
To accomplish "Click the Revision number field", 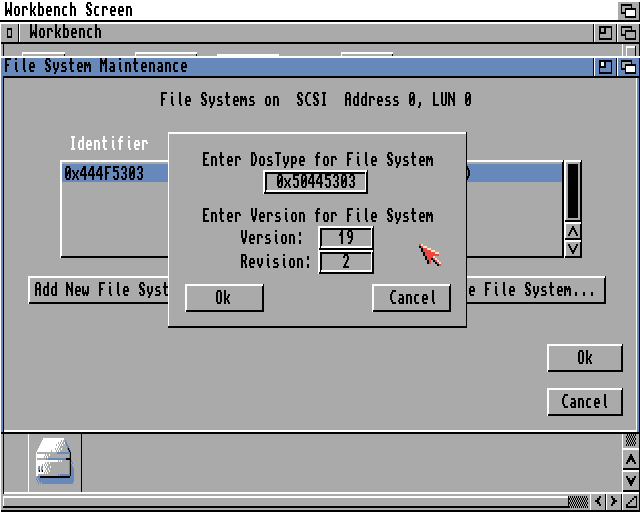I will point(346,262).
